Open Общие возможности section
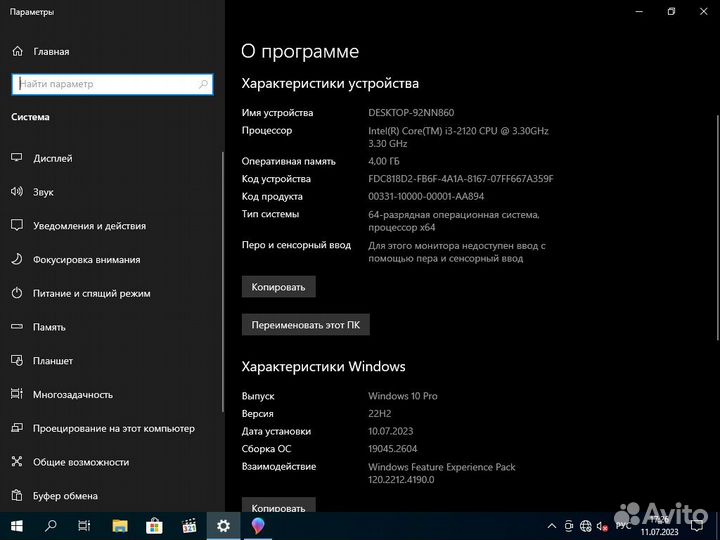Image resolution: width=720 pixels, height=540 pixels. tap(70, 462)
